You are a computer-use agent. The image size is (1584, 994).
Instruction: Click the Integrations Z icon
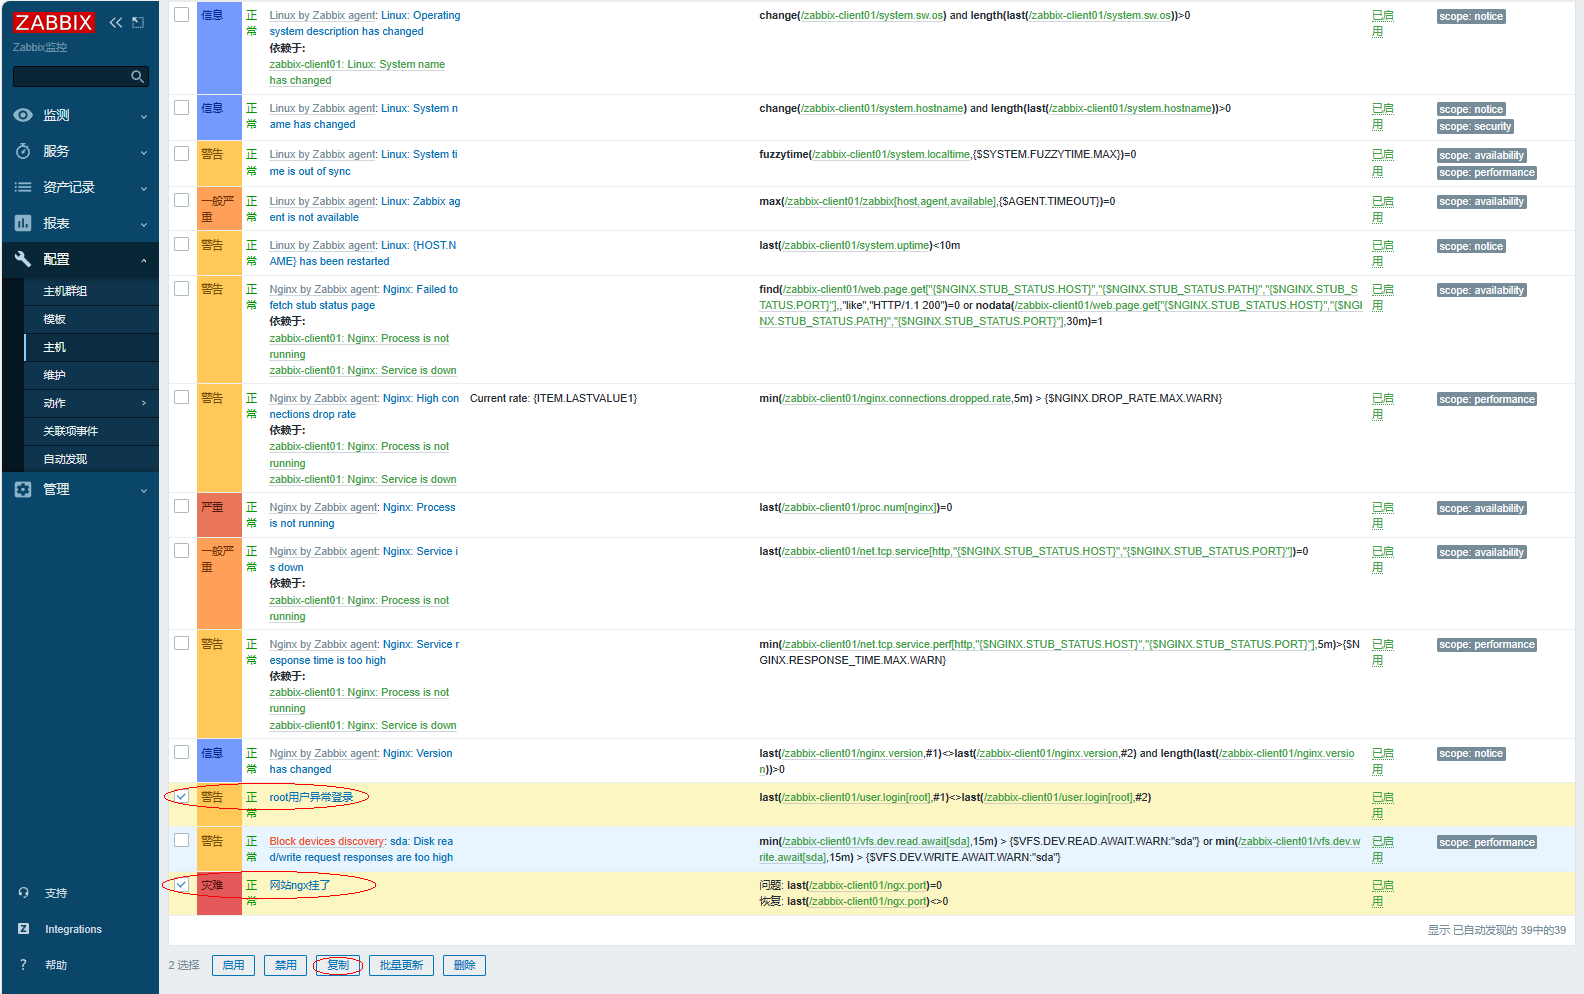click(x=24, y=929)
